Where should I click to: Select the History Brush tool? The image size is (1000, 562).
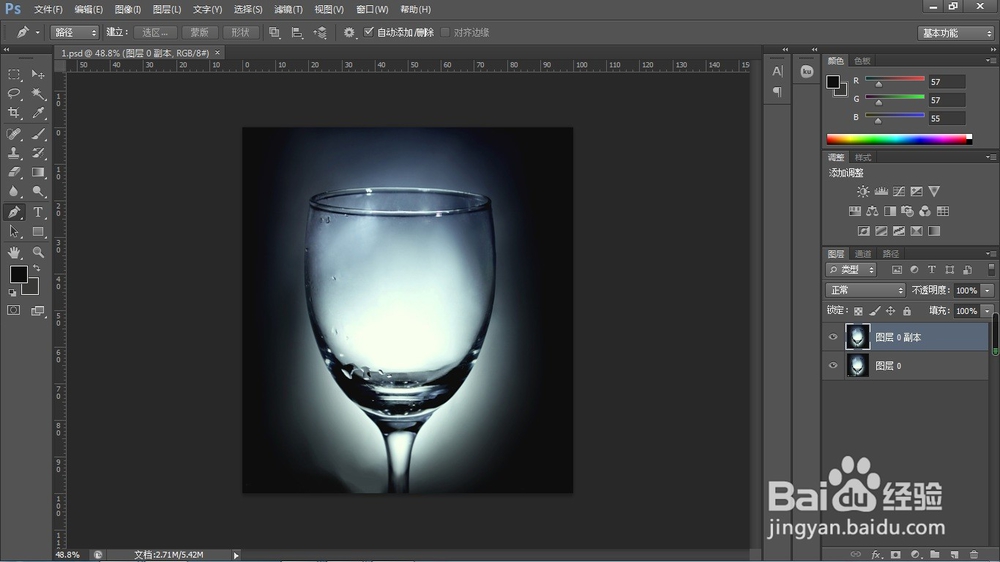coord(38,153)
